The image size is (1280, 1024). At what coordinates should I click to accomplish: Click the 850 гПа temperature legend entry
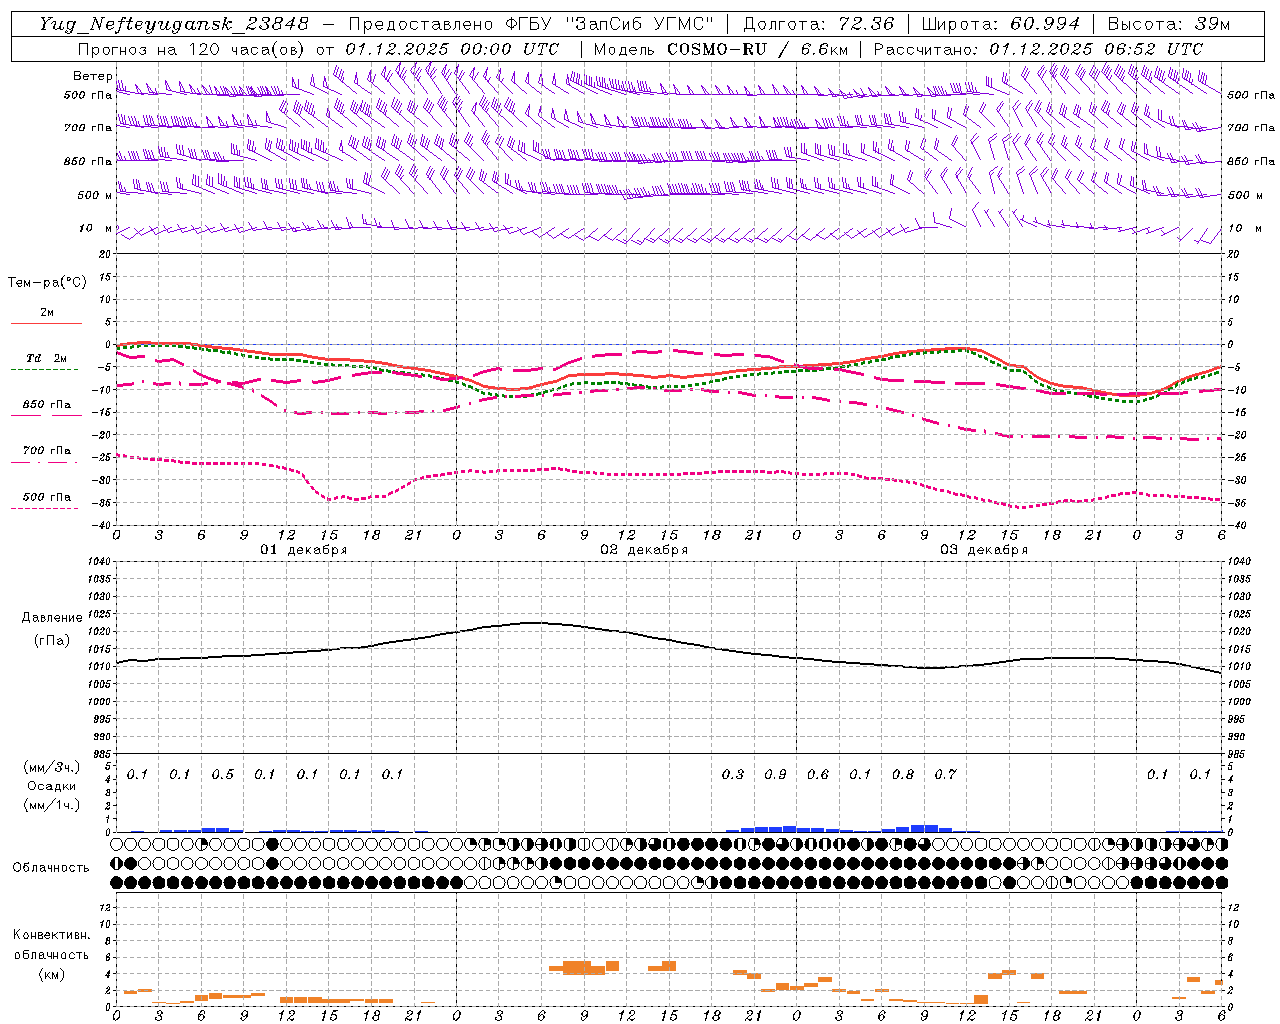coord(46,405)
